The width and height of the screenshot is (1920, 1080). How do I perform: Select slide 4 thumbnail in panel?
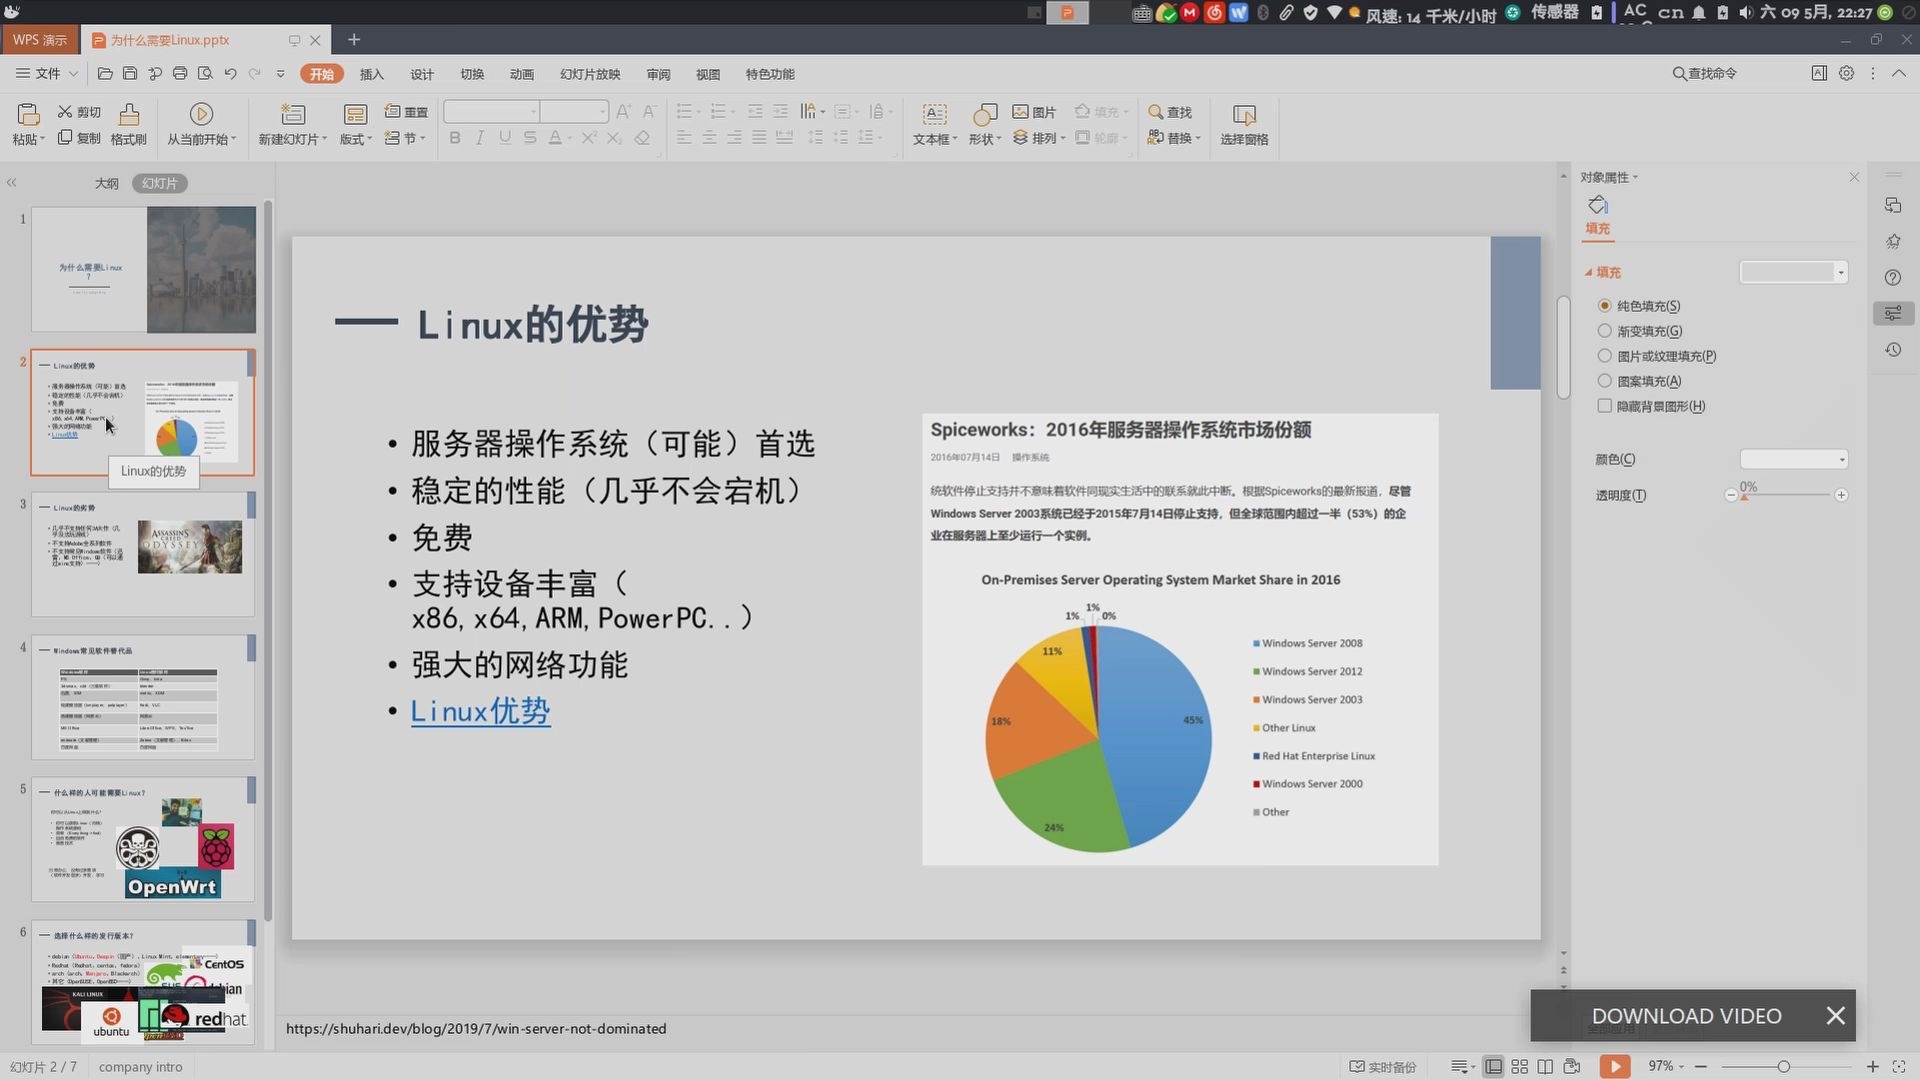[143, 697]
